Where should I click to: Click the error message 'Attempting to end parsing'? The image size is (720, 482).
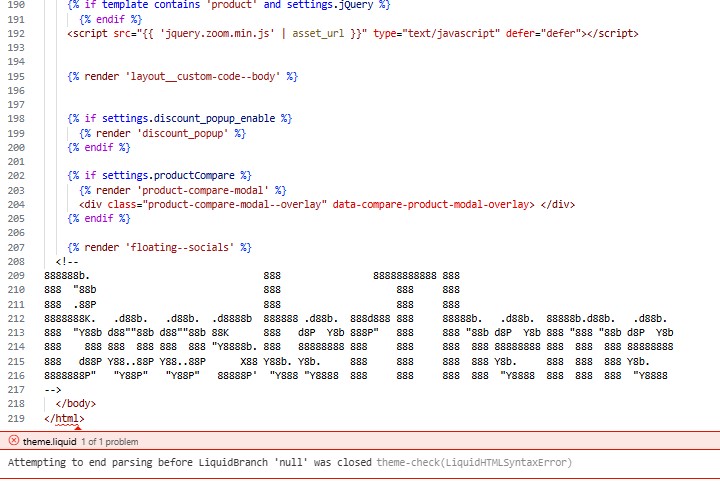(189, 462)
